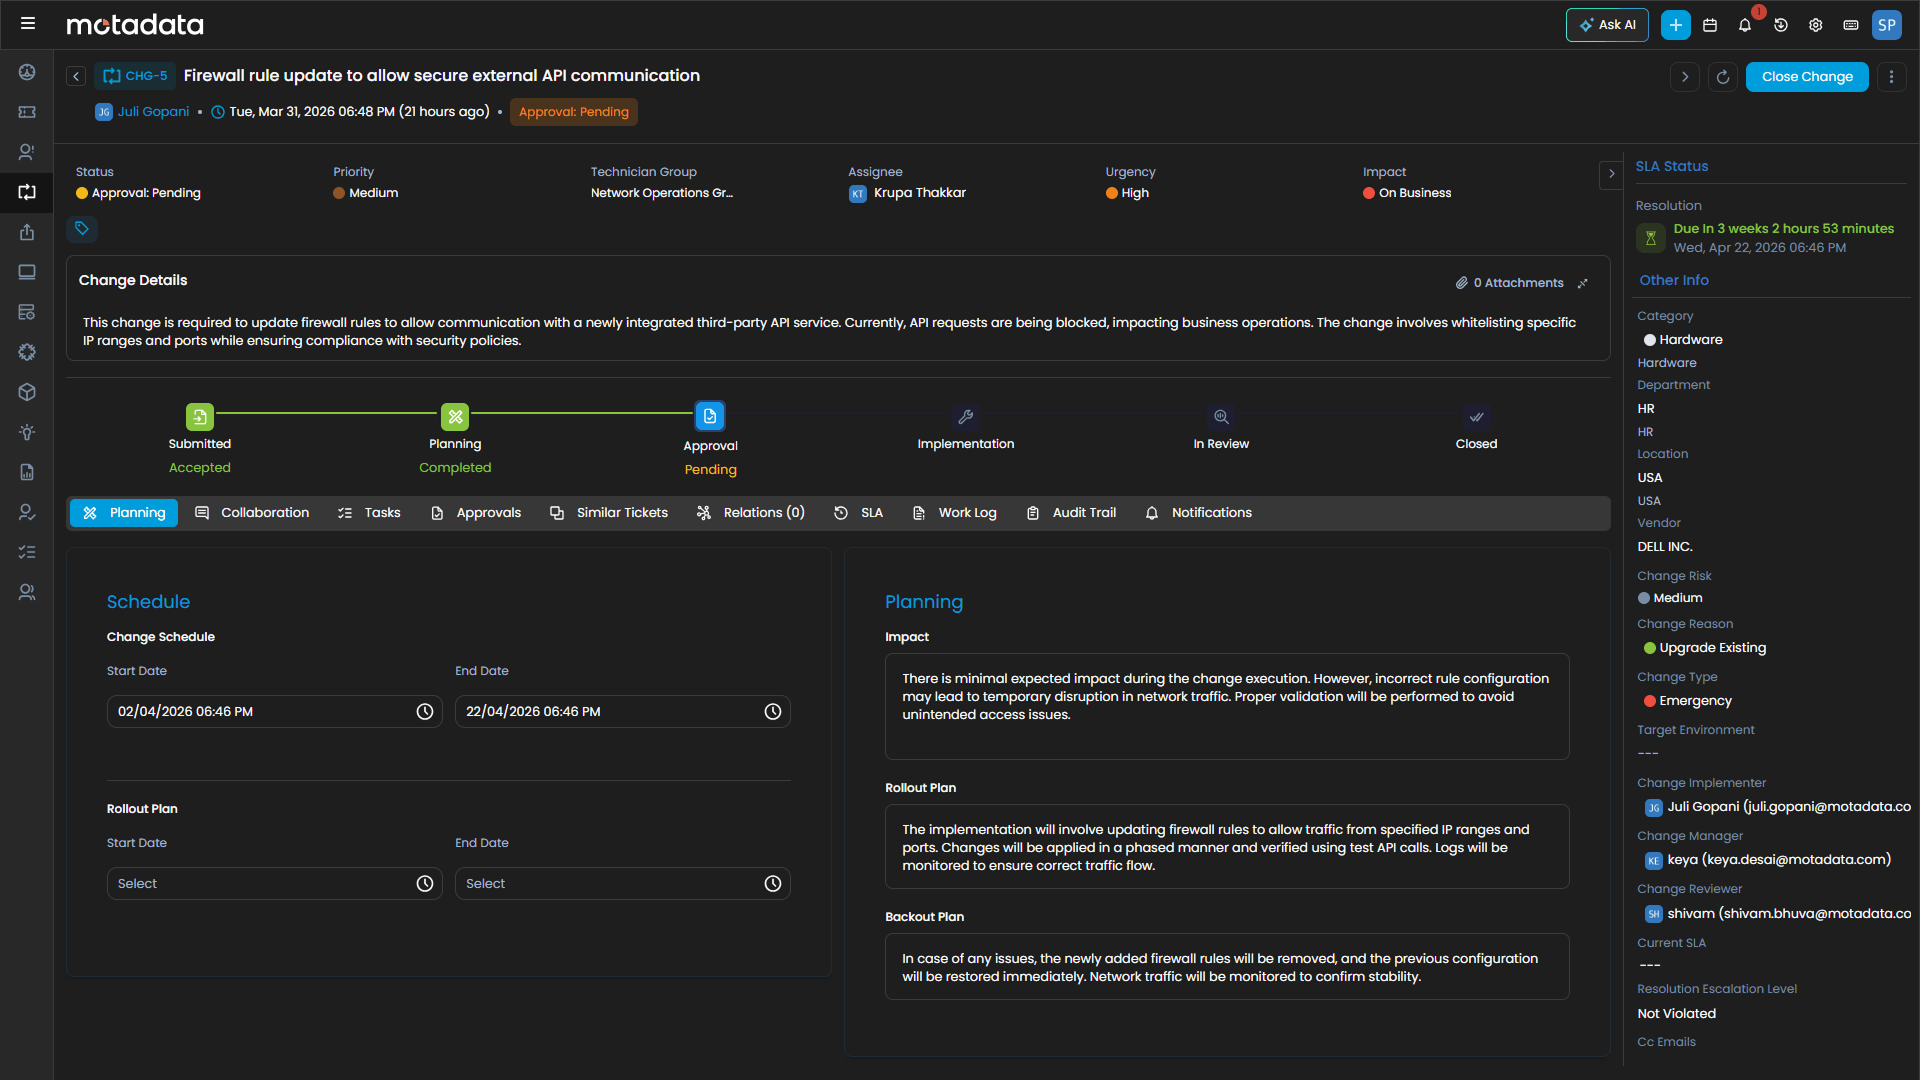
Task: Click requester name Juli Gopani link
Action: [x=153, y=112]
